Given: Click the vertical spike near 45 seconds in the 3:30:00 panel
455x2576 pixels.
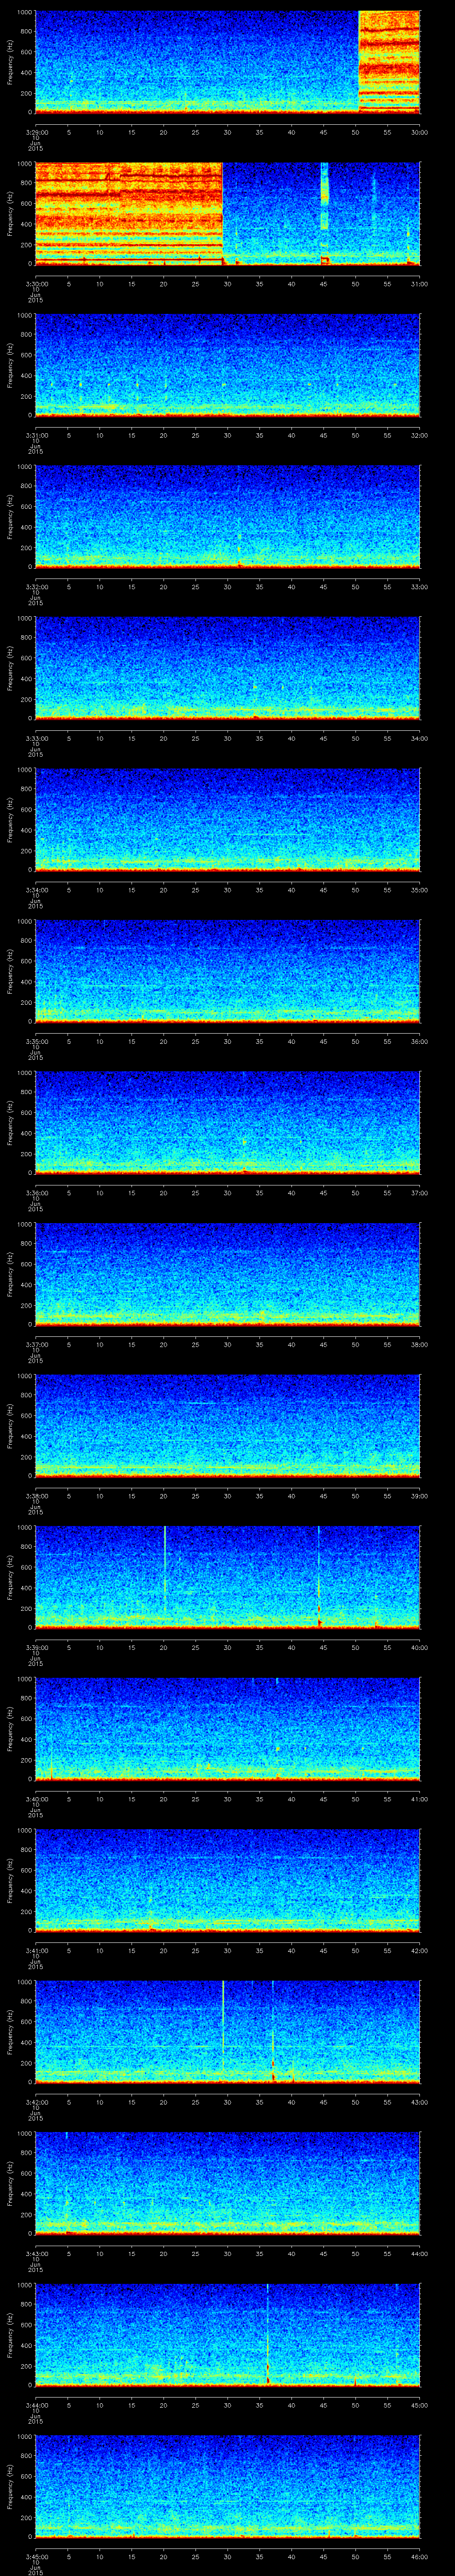Looking at the screenshot, I should click(324, 213).
